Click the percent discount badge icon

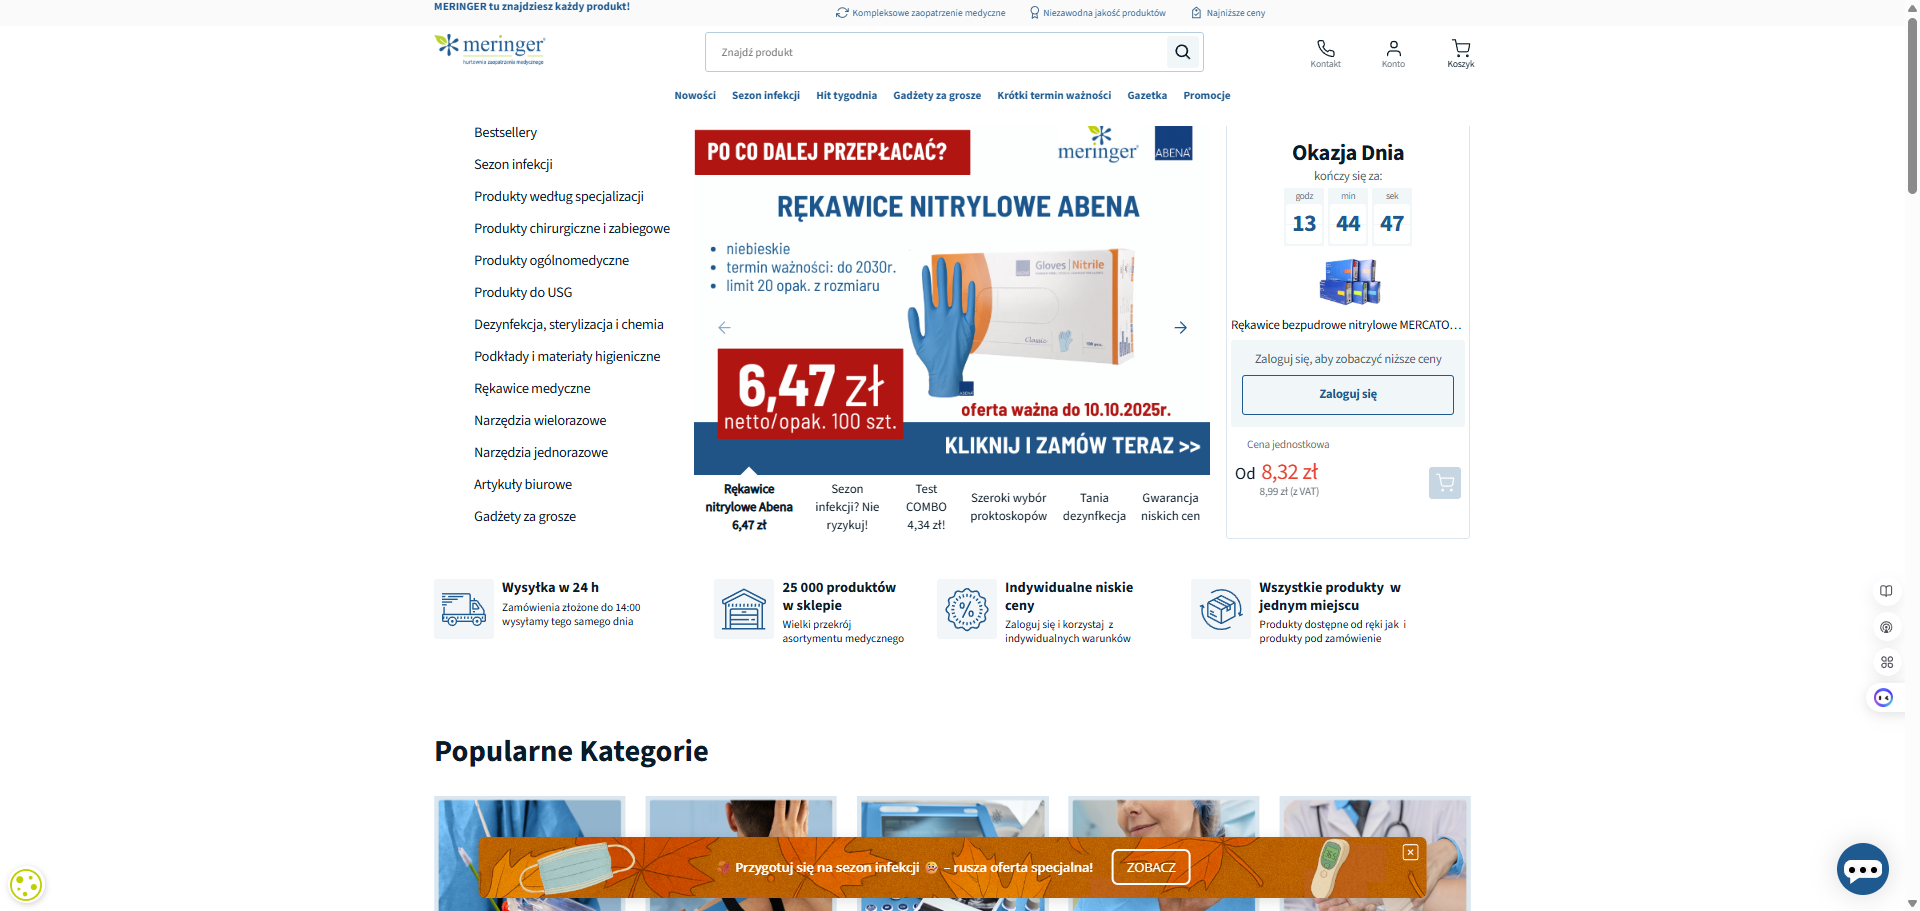point(967,609)
